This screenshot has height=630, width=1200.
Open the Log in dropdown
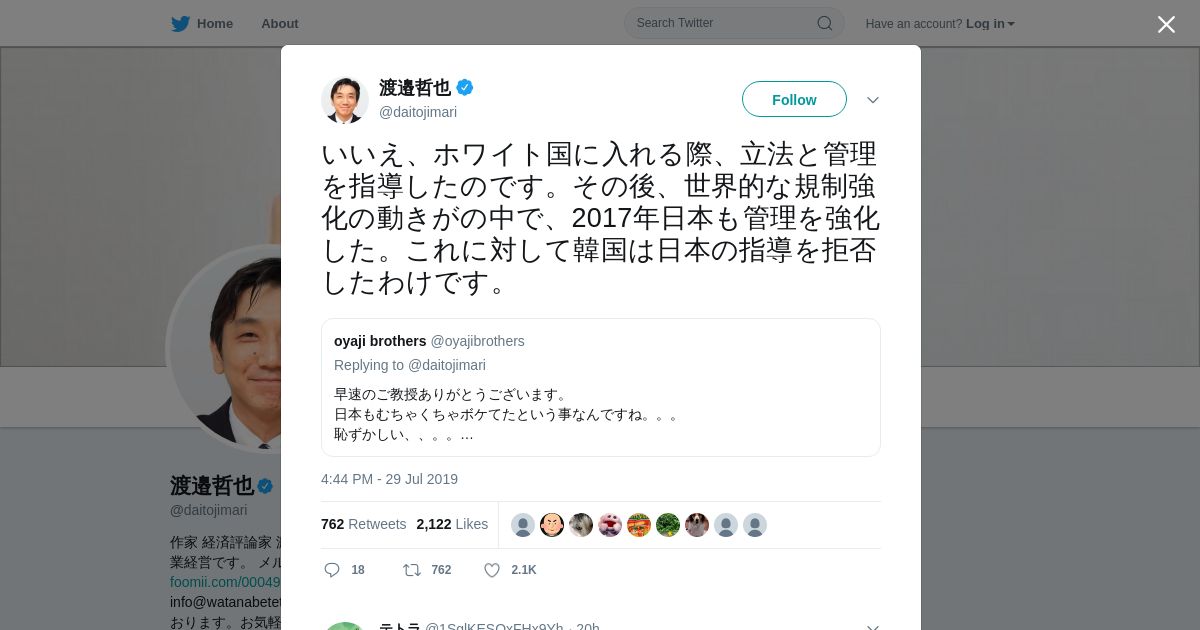pyautogui.click(x=990, y=24)
